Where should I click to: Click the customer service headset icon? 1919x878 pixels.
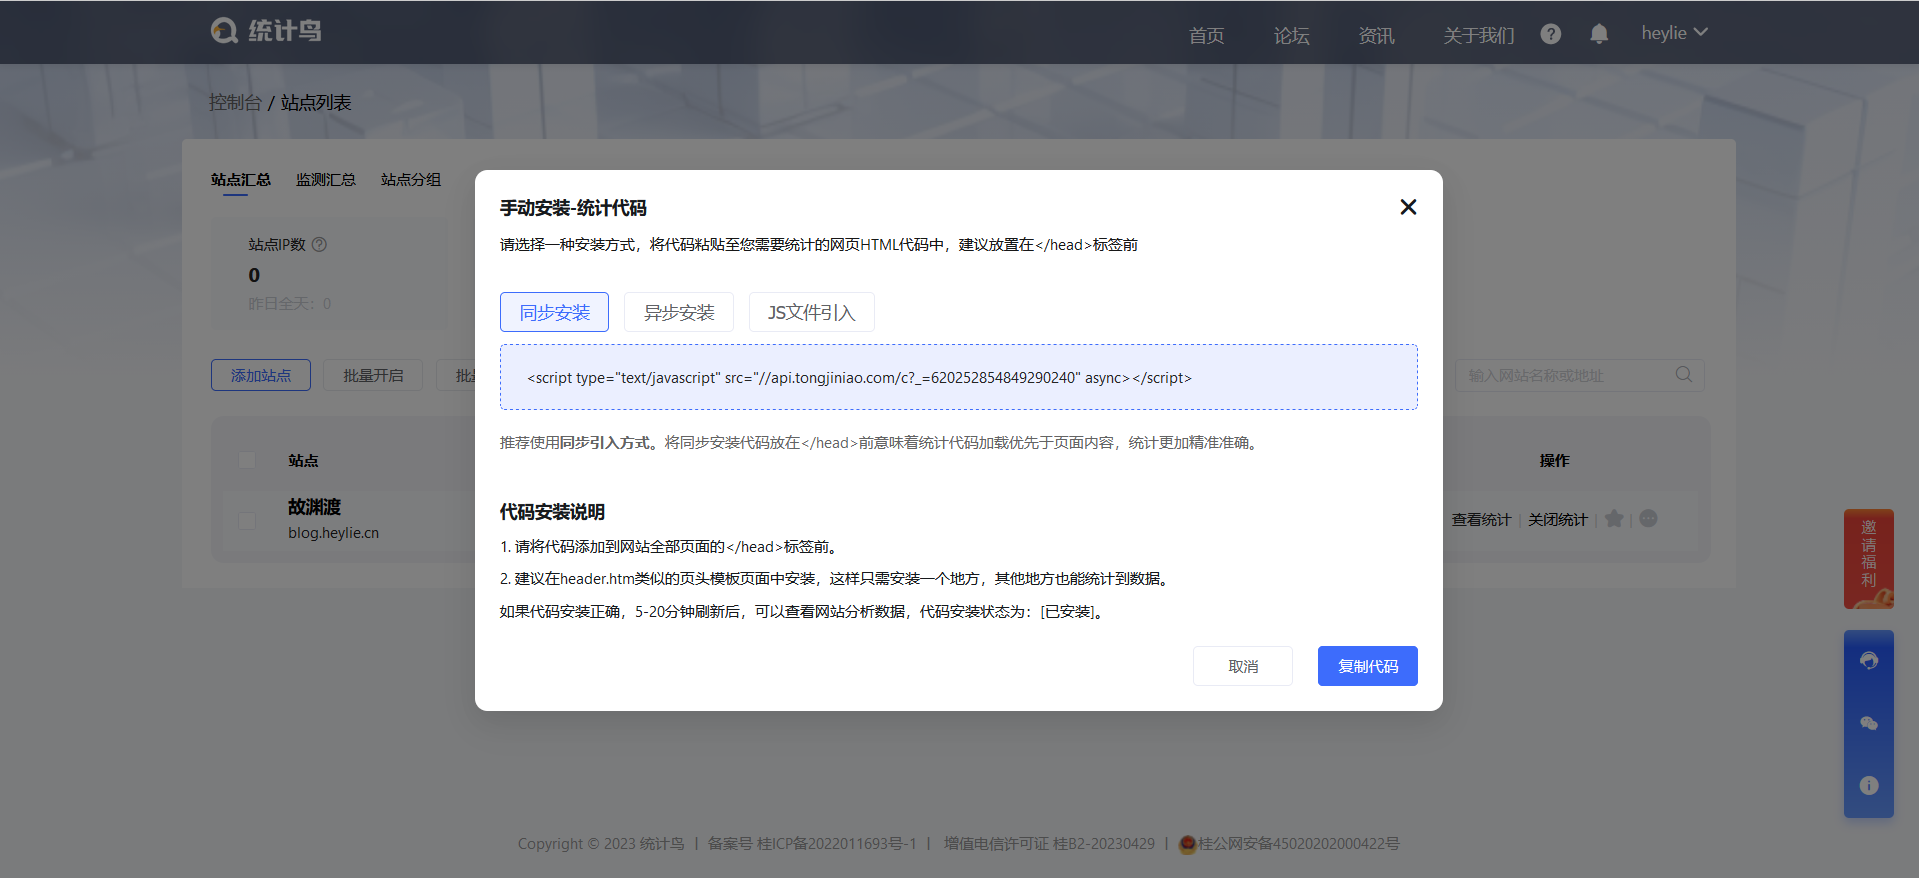[x=1868, y=661]
